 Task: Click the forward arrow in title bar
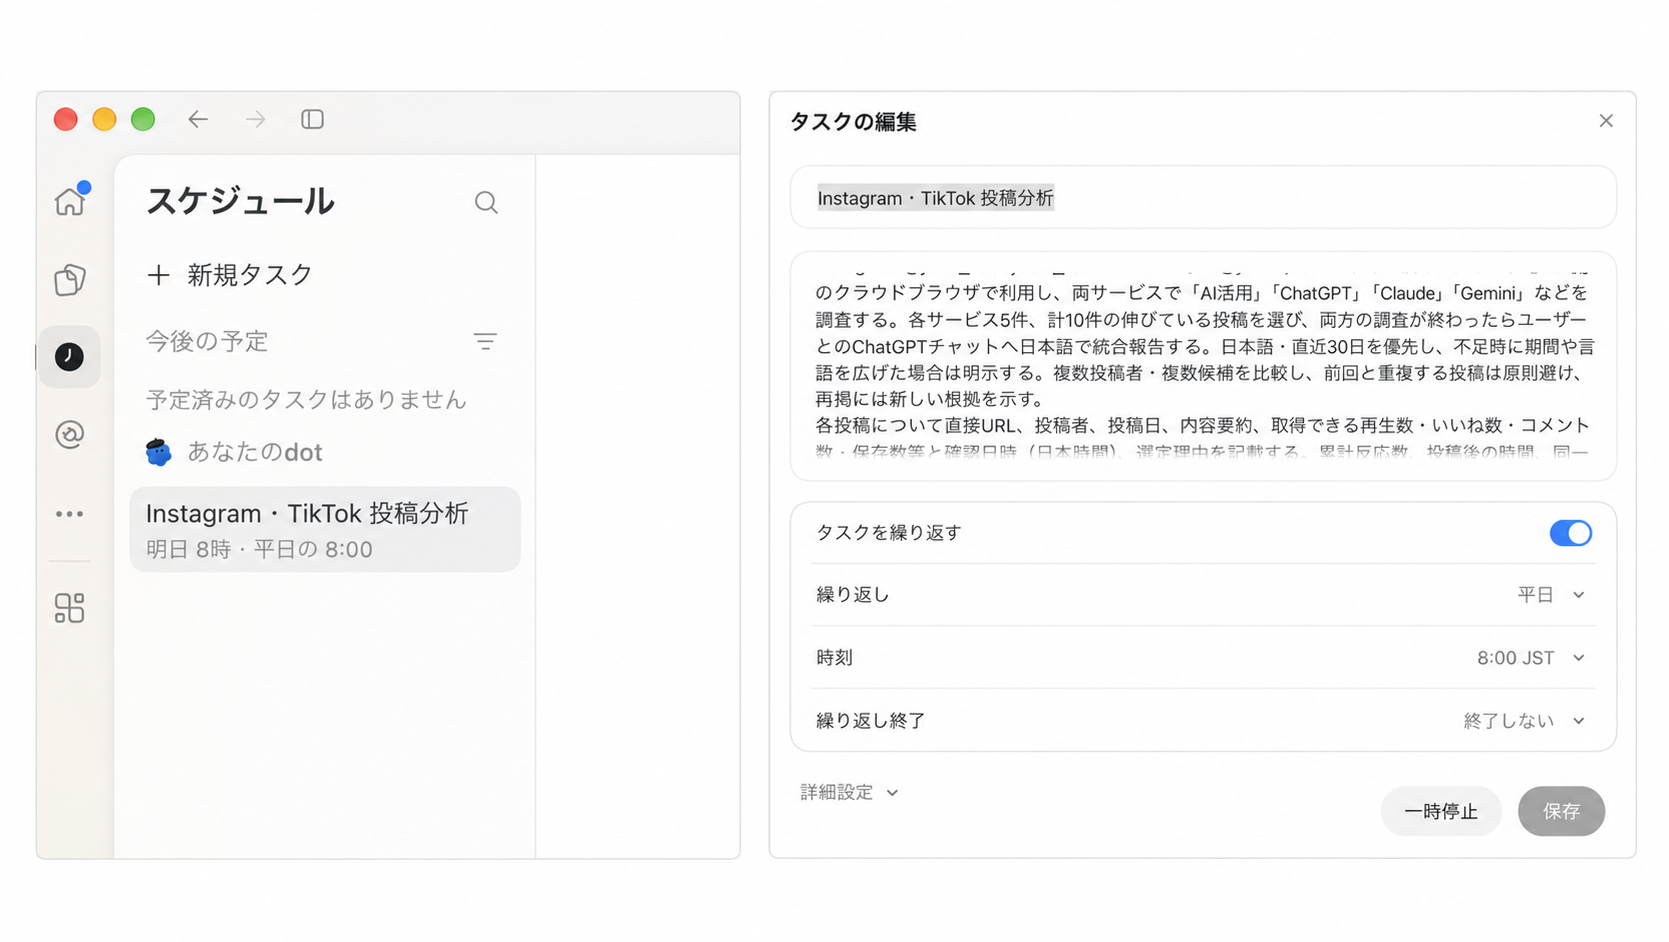click(256, 119)
